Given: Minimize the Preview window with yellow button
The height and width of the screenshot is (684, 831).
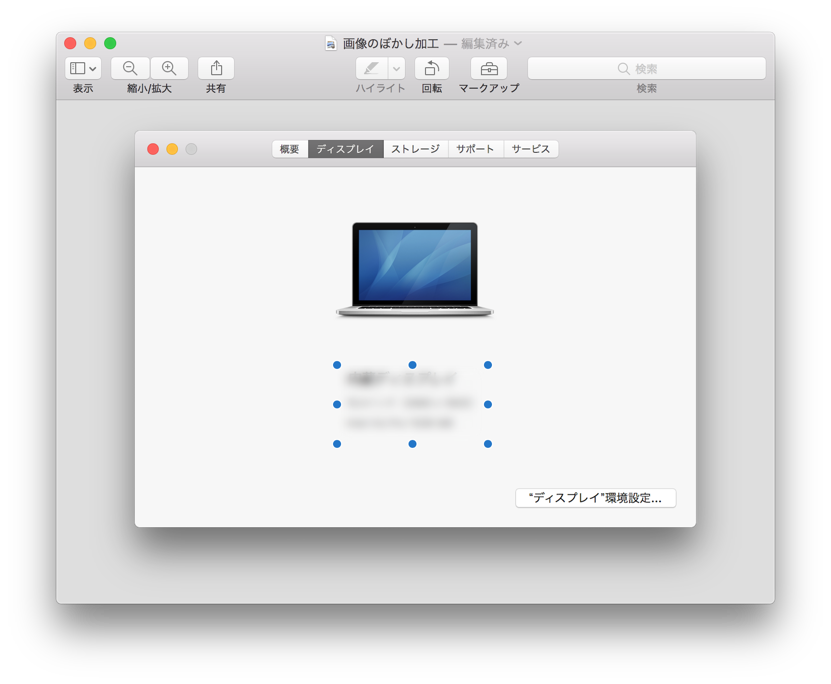Looking at the screenshot, I should [90, 43].
